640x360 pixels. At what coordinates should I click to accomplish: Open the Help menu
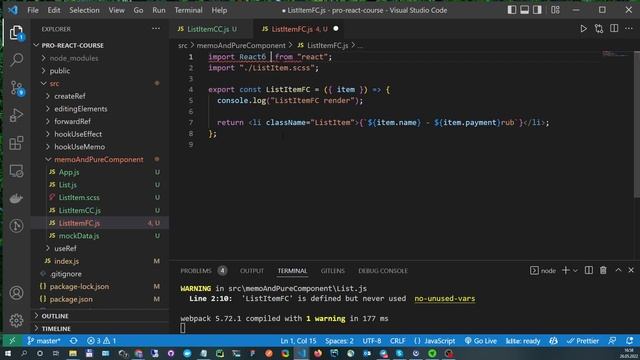pyautogui.click(x=219, y=10)
